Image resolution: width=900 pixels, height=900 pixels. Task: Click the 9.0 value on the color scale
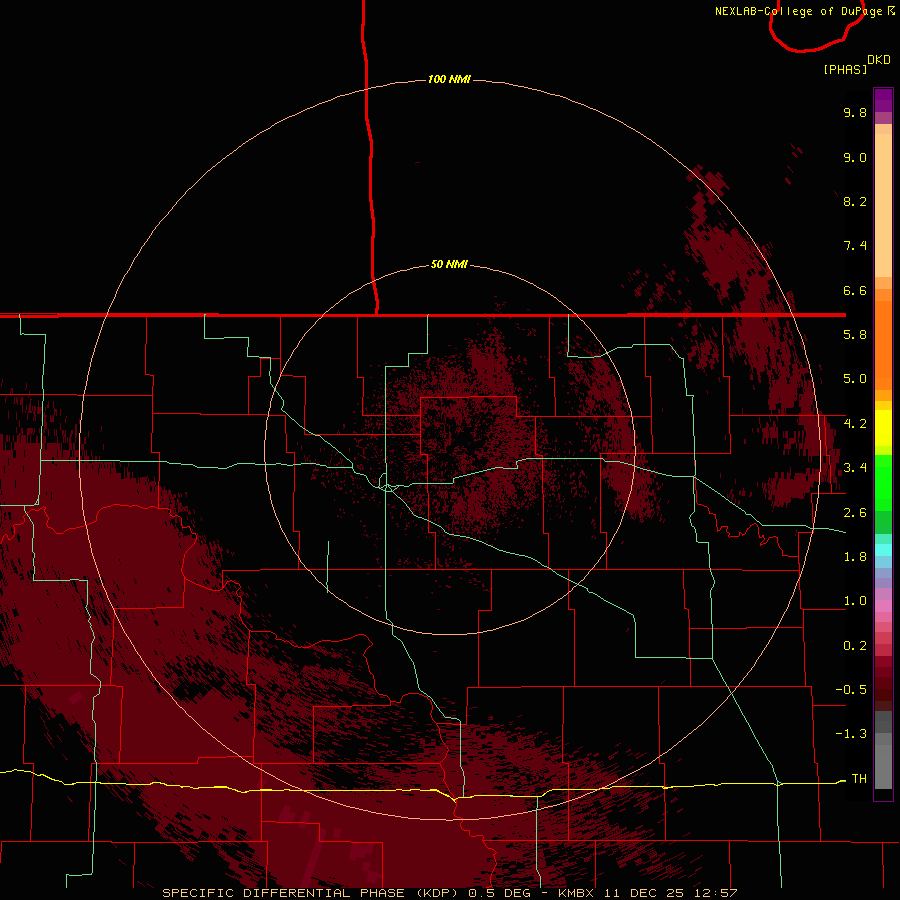click(x=855, y=157)
